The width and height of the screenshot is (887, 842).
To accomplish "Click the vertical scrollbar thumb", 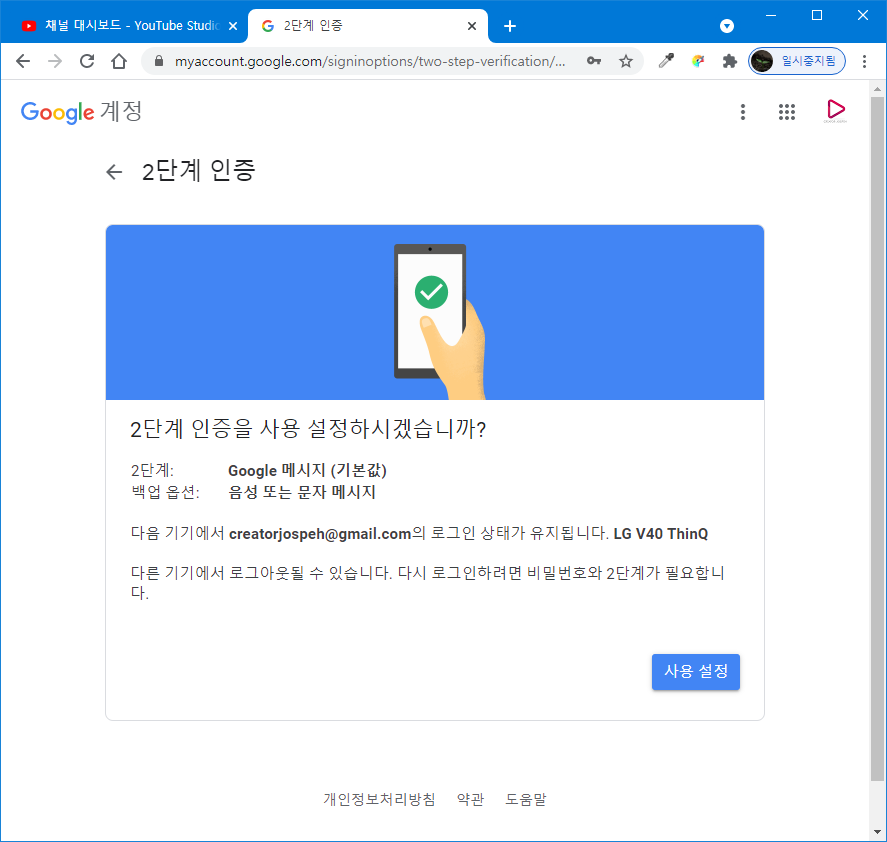I will coord(877,439).
